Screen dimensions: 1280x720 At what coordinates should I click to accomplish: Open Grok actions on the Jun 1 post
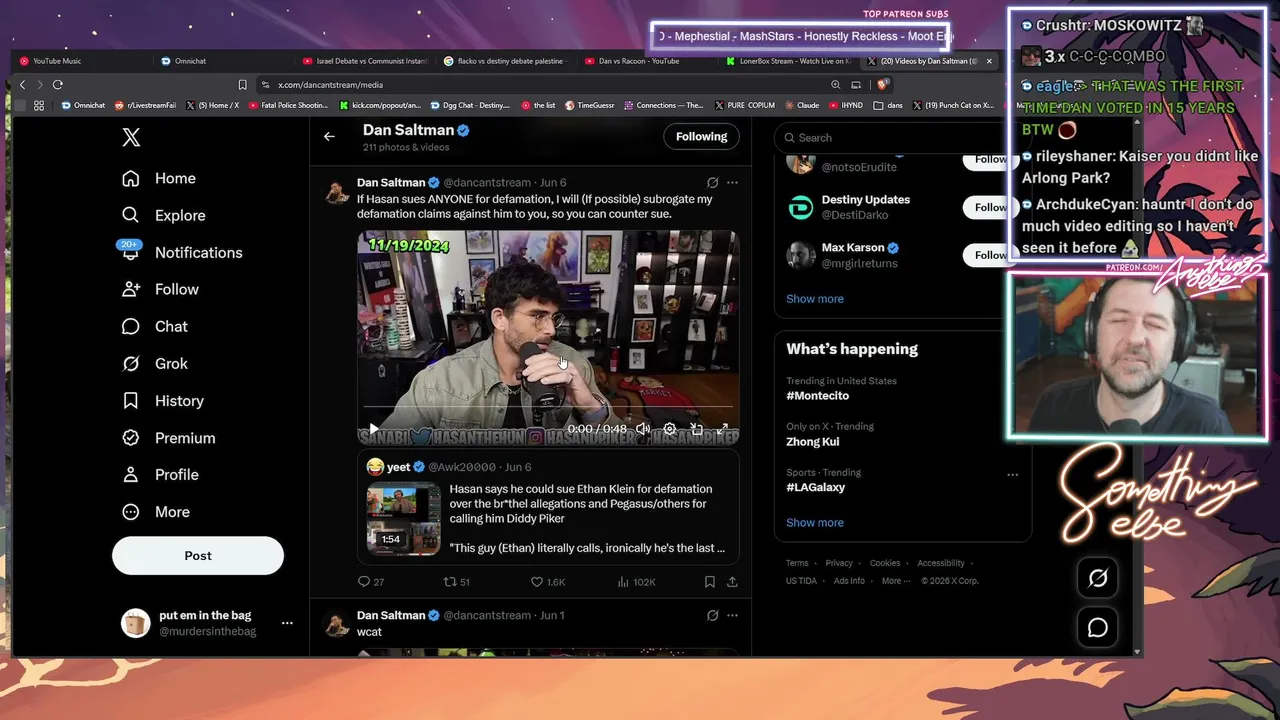click(x=712, y=615)
